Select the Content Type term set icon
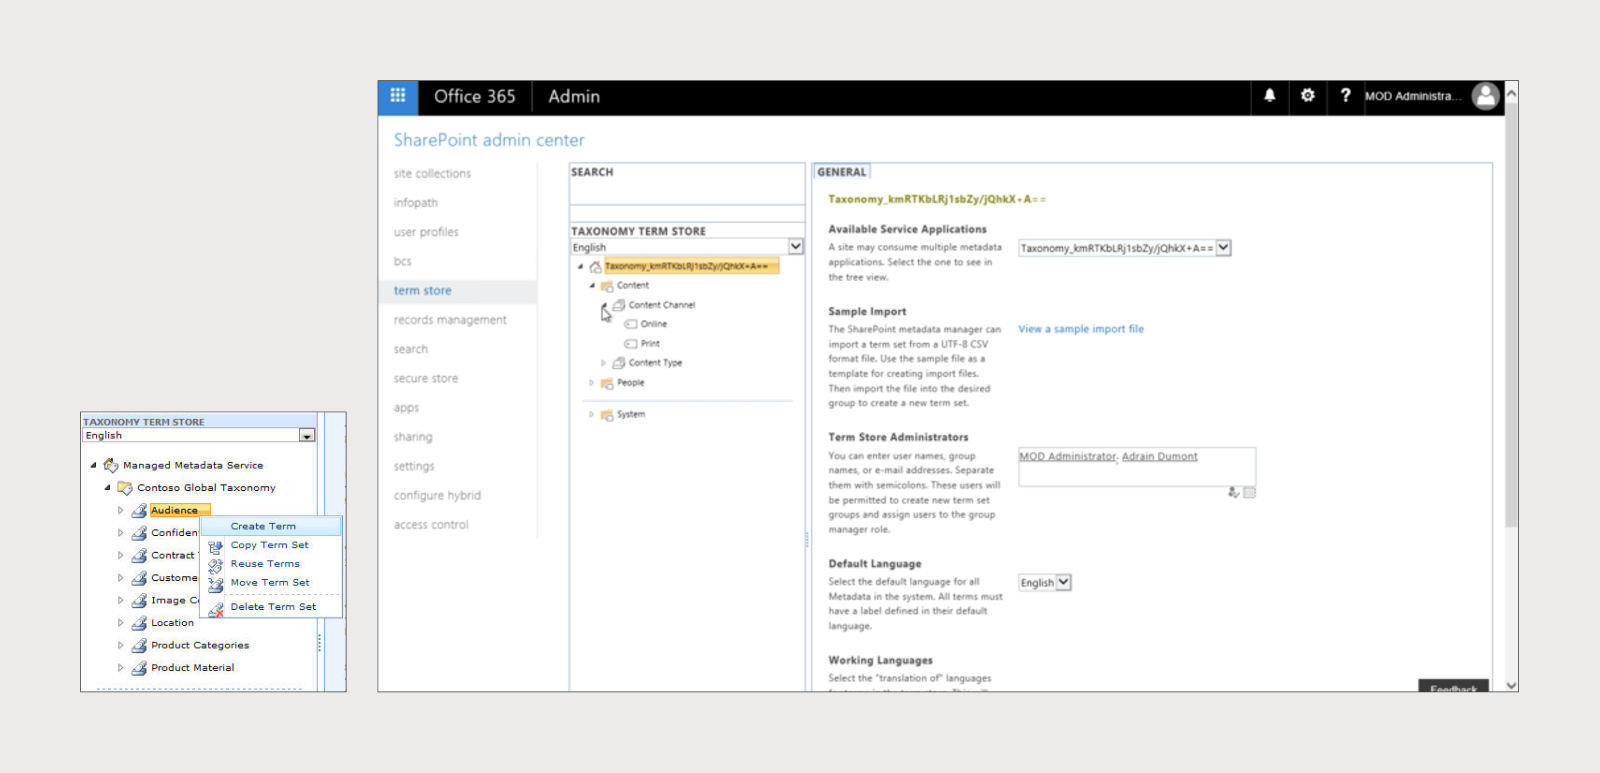This screenshot has height=773, width=1600. click(619, 363)
